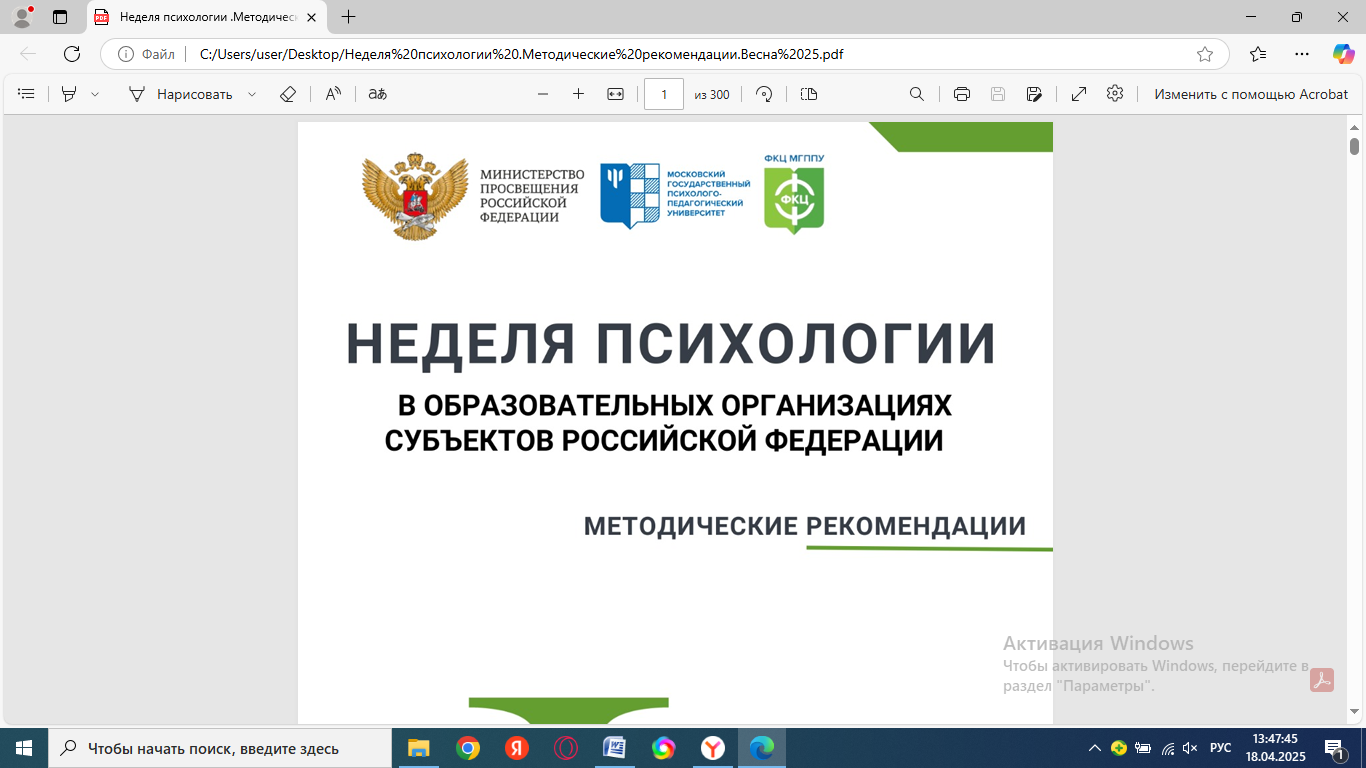Close the Неделя психологии tab
The image size is (1366, 768).
[x=313, y=17]
